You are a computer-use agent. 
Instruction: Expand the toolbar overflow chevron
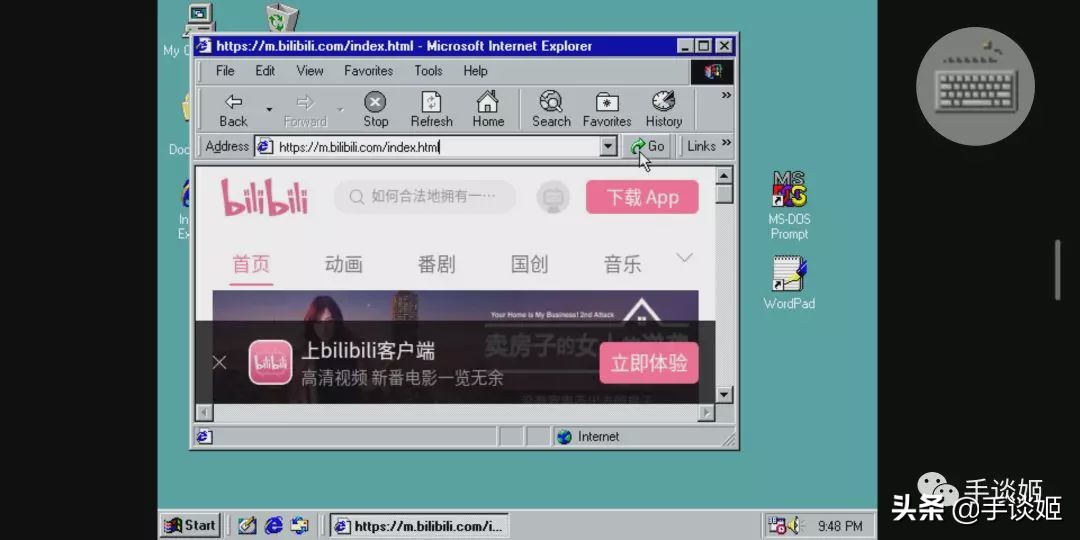click(x=726, y=96)
